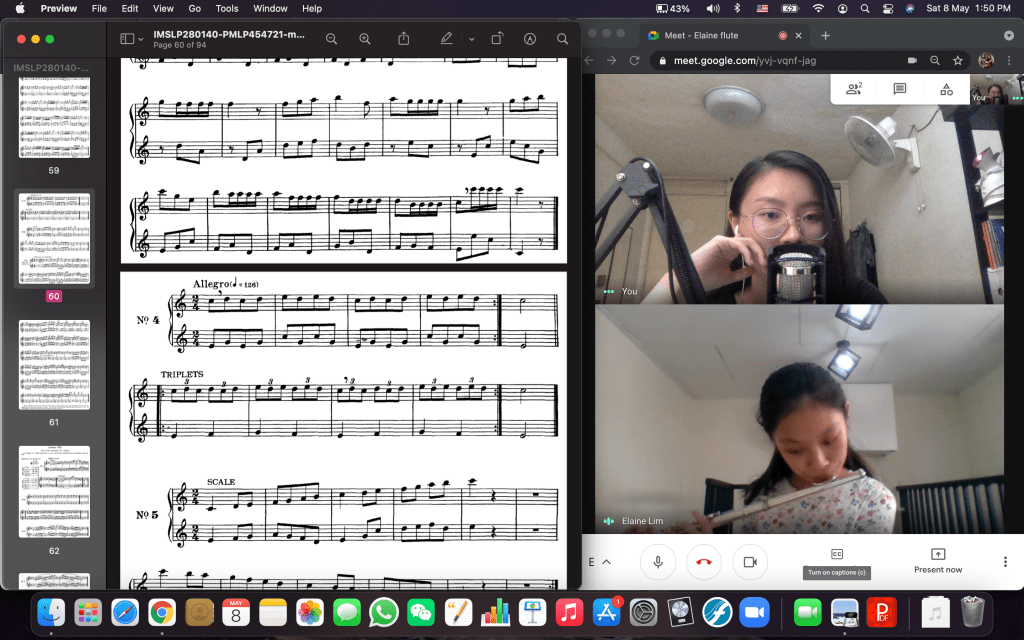Viewport: 1024px width, 640px height.
Task: Click the Share icon in Preview toolbar
Action: [x=404, y=39]
